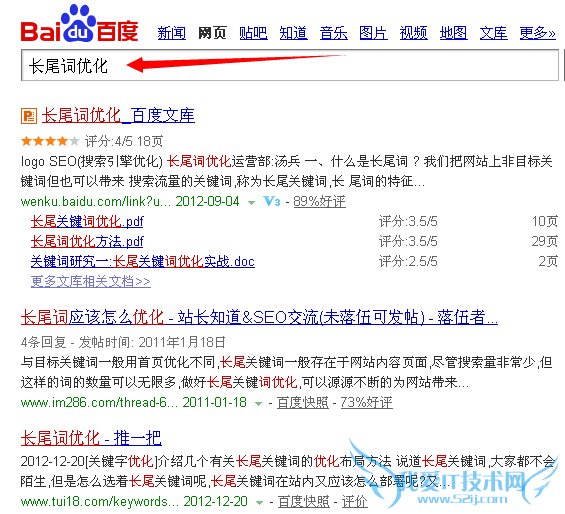Open 关键词研究一:长尾关键词优化实战.doc
This screenshot has width=565, height=514.
tap(143, 261)
